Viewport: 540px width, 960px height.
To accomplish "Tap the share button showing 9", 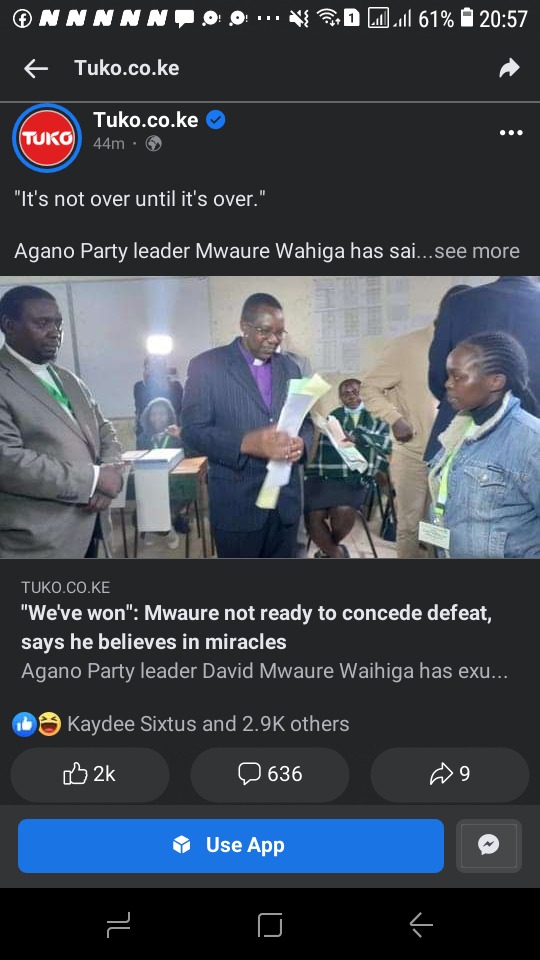I will click(450, 774).
